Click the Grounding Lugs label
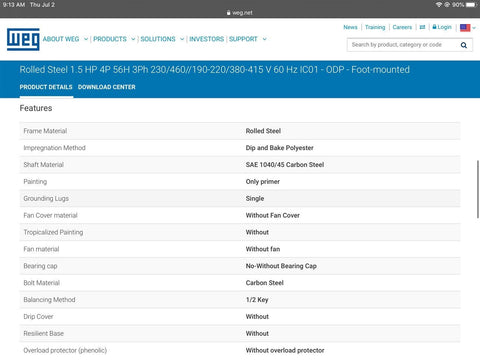Image resolution: width=480 pixels, height=360 pixels. tap(46, 199)
